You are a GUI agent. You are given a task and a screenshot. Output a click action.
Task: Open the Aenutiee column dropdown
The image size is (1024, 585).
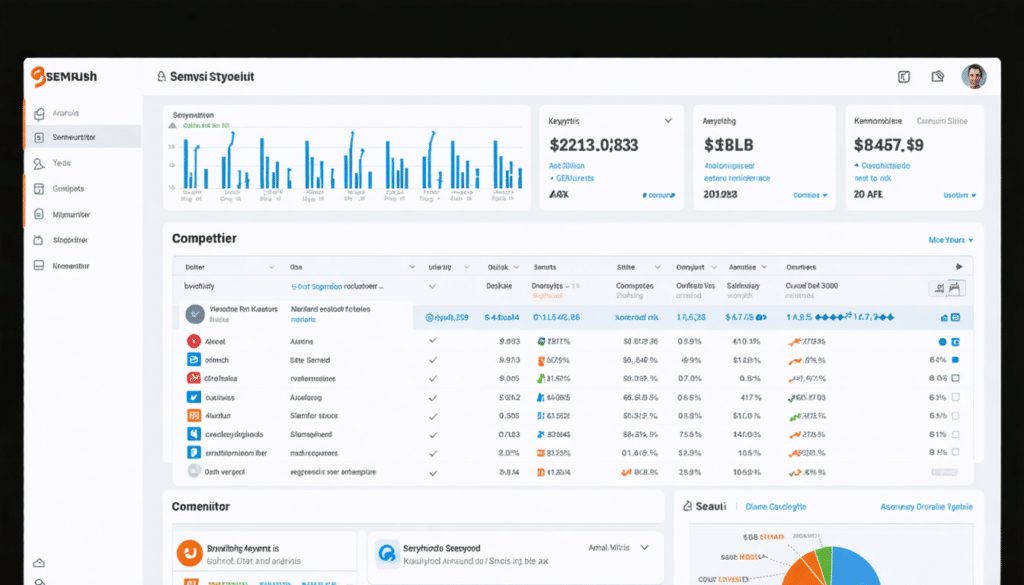click(x=764, y=267)
